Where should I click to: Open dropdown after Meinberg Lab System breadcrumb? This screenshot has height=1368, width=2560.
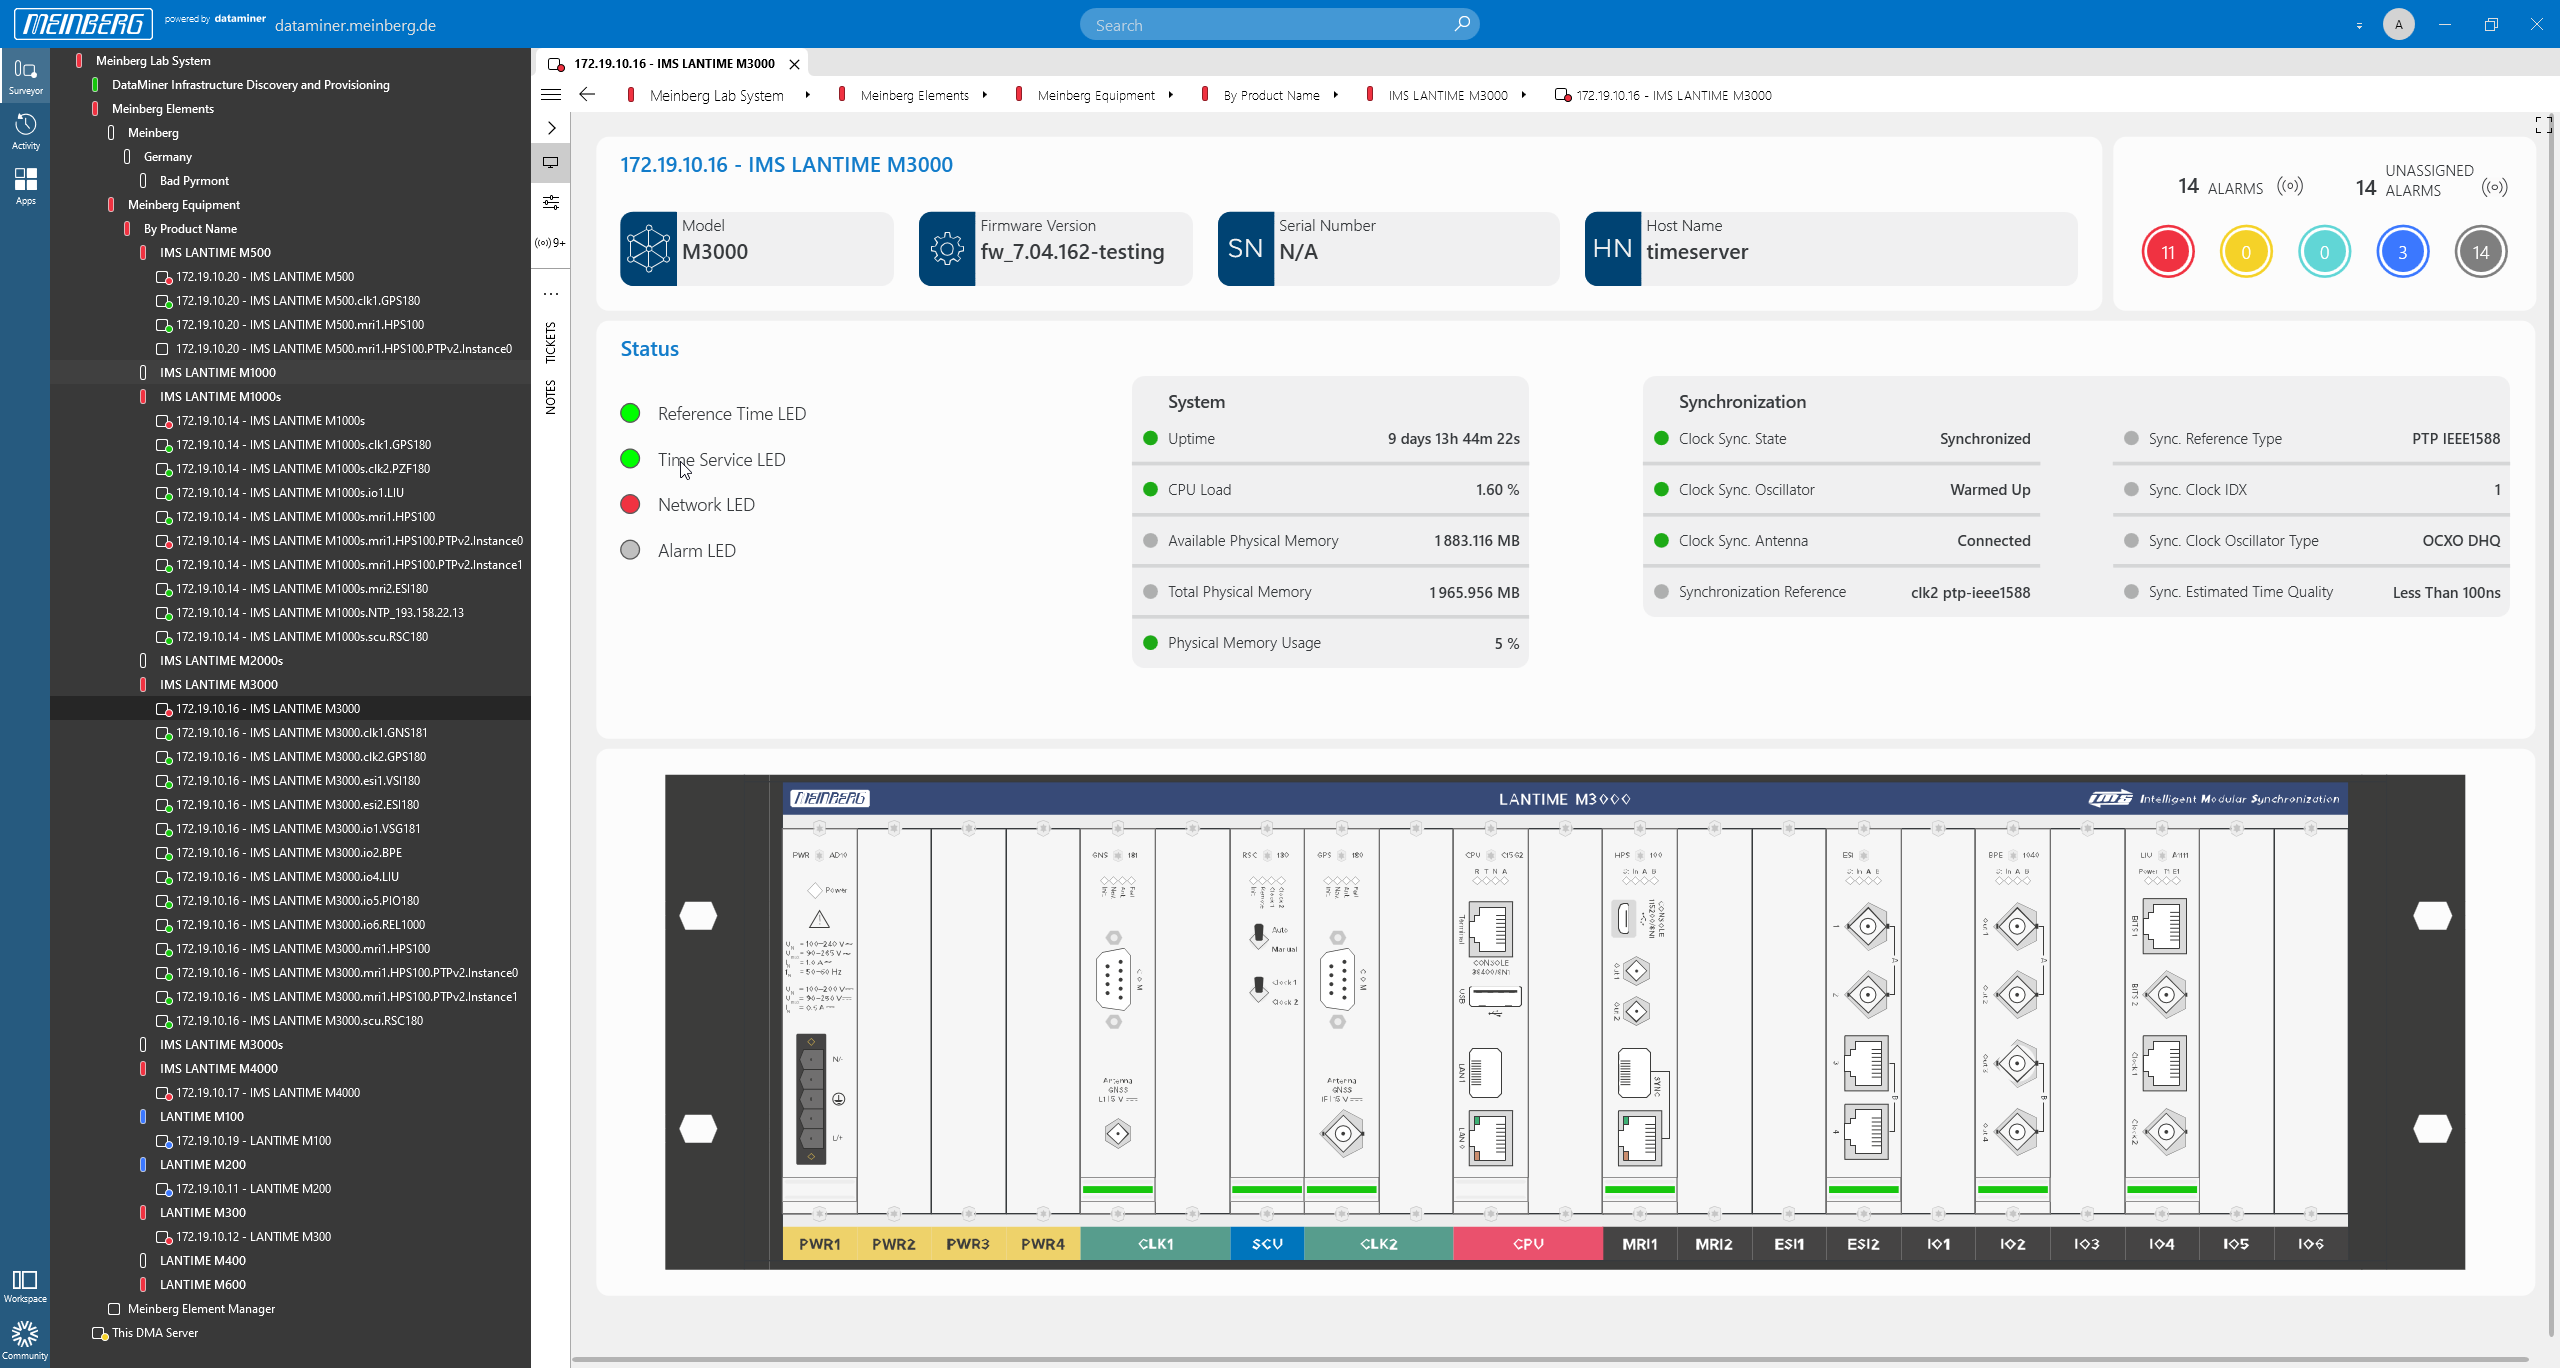tap(807, 95)
